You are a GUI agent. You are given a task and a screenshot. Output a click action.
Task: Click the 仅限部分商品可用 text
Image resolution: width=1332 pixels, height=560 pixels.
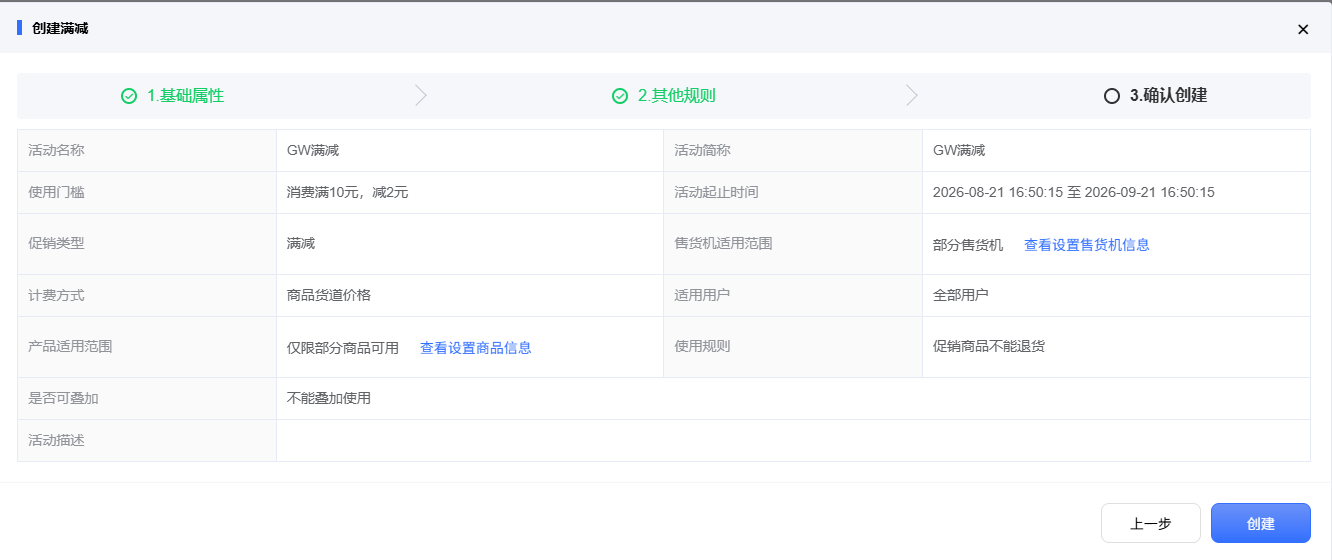click(x=343, y=348)
